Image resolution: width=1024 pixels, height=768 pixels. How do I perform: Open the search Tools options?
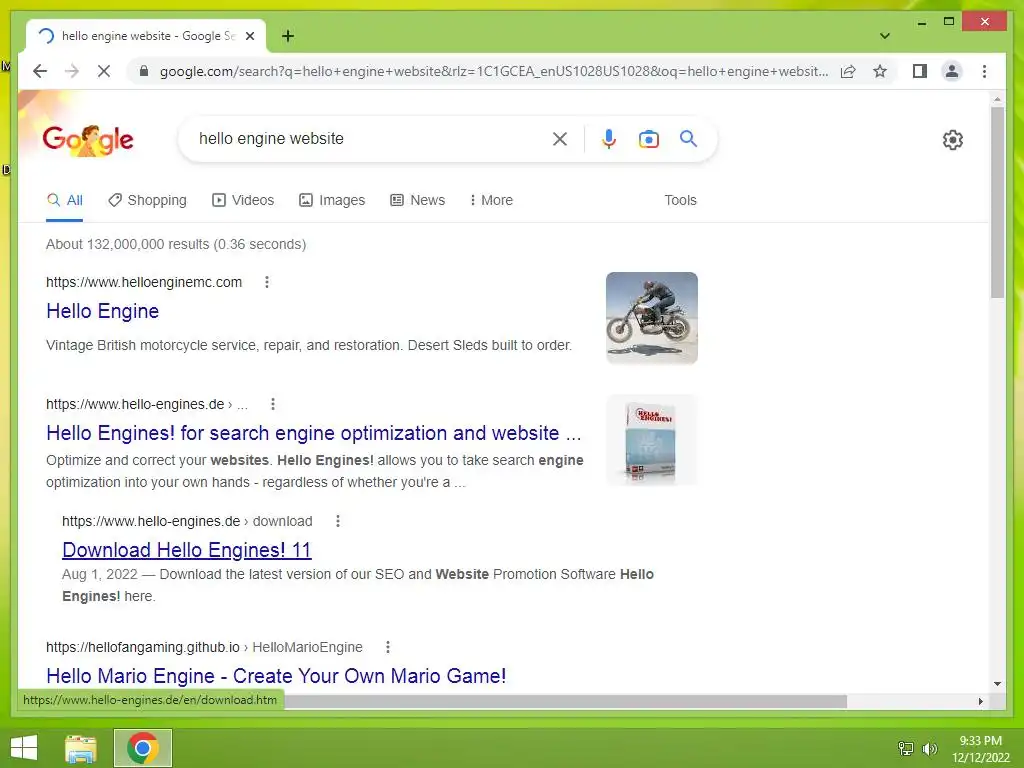tap(680, 200)
